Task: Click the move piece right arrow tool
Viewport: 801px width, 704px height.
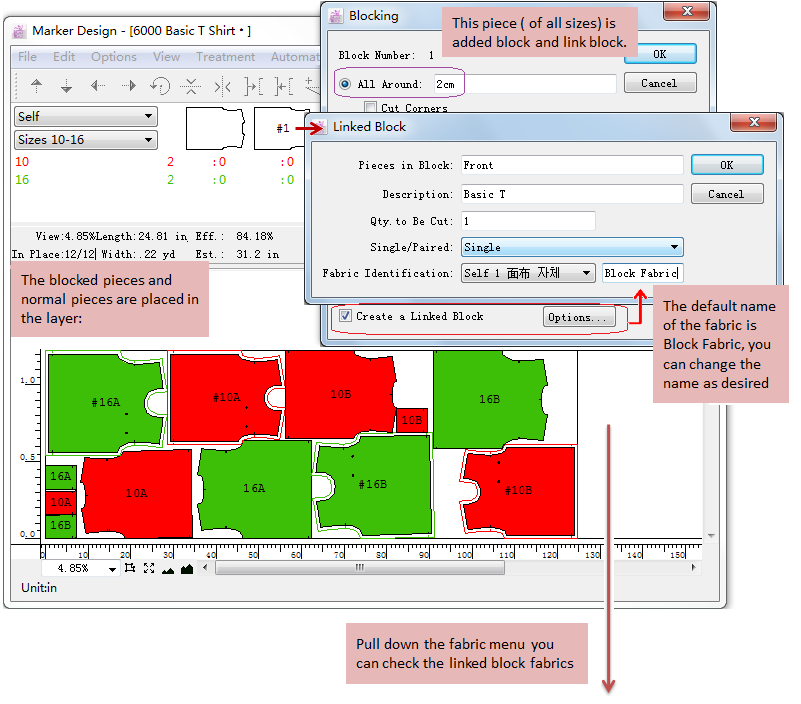Action: 129,86
